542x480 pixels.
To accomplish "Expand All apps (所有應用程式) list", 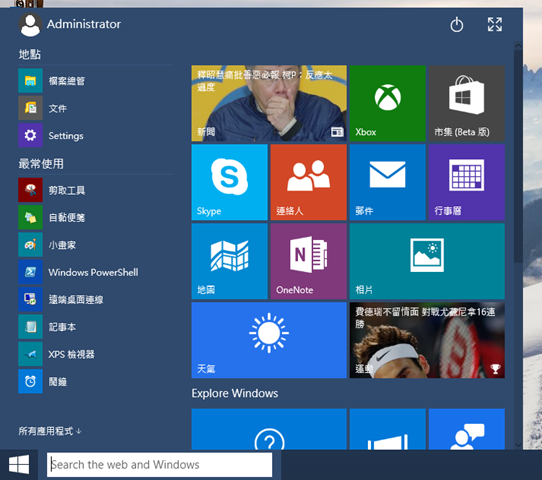I will (50, 431).
